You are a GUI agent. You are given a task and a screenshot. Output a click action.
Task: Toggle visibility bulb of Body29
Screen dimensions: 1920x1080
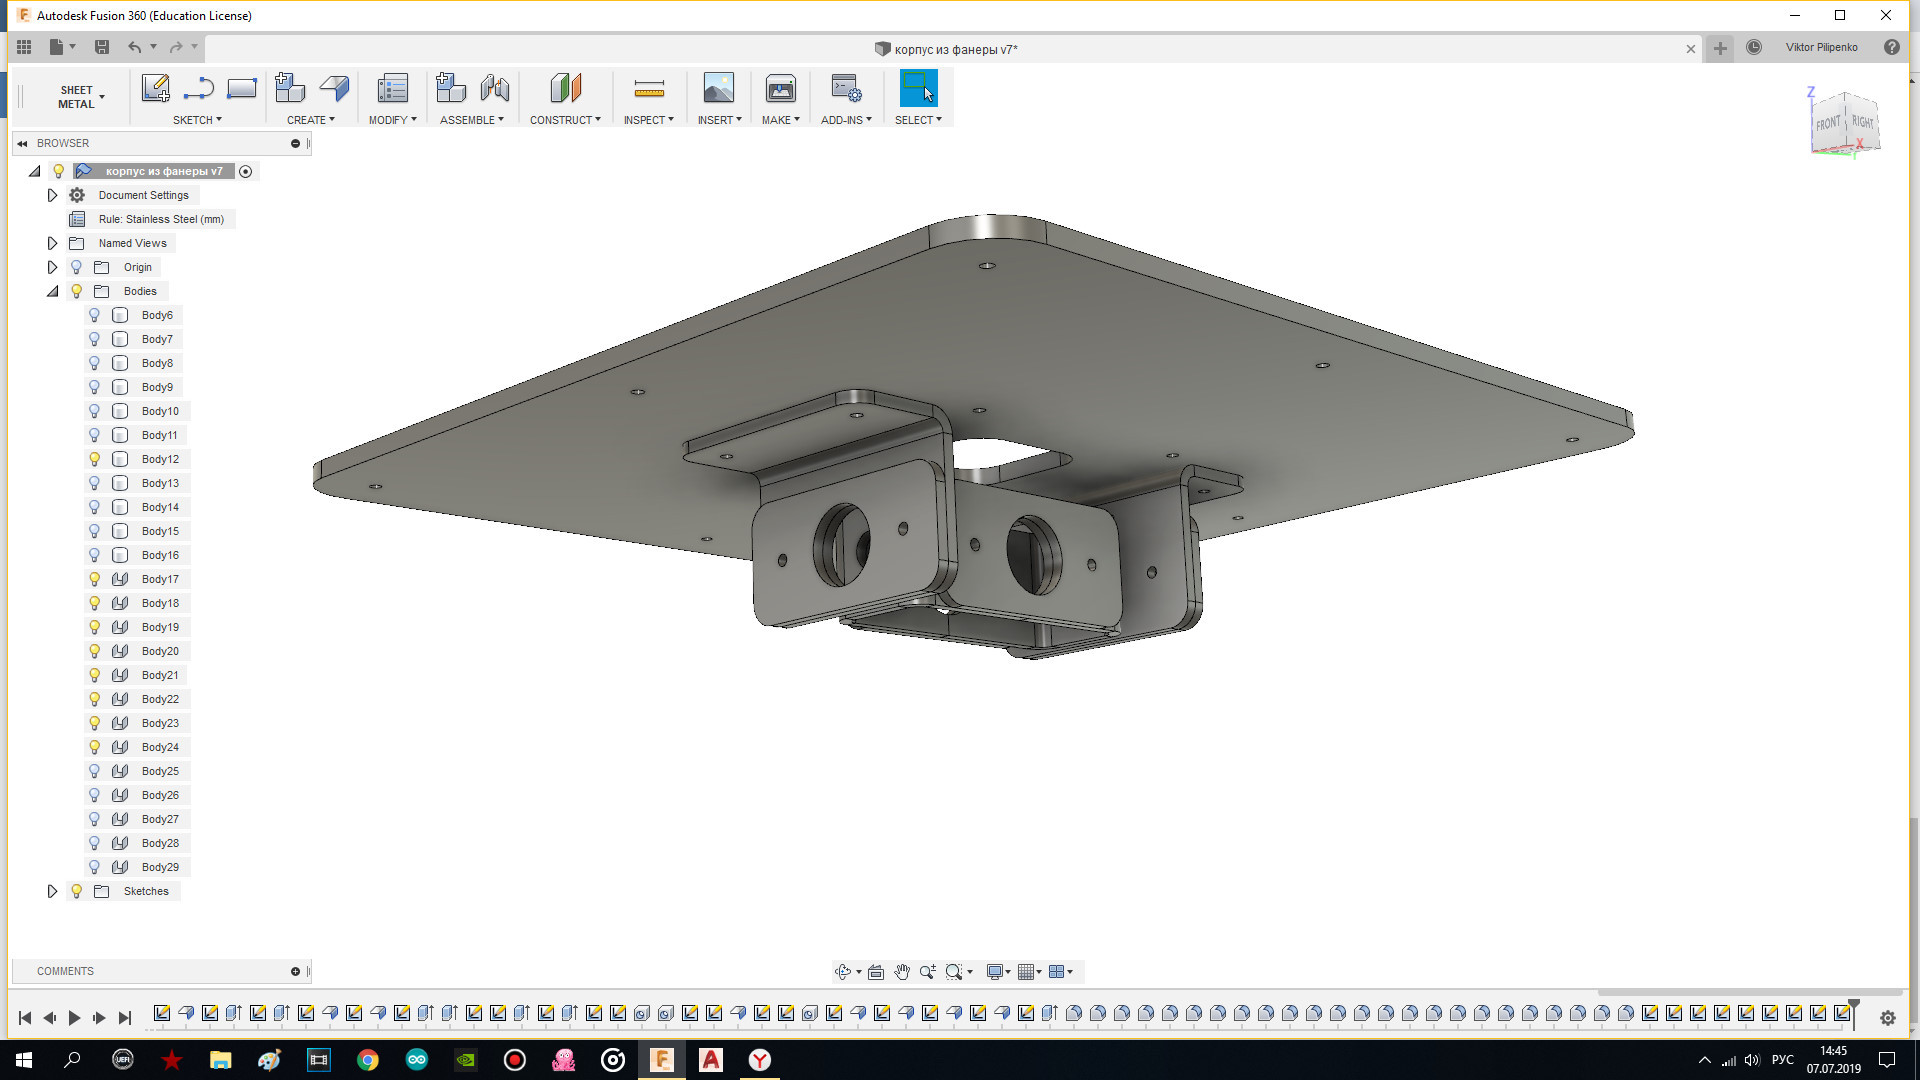(x=95, y=867)
